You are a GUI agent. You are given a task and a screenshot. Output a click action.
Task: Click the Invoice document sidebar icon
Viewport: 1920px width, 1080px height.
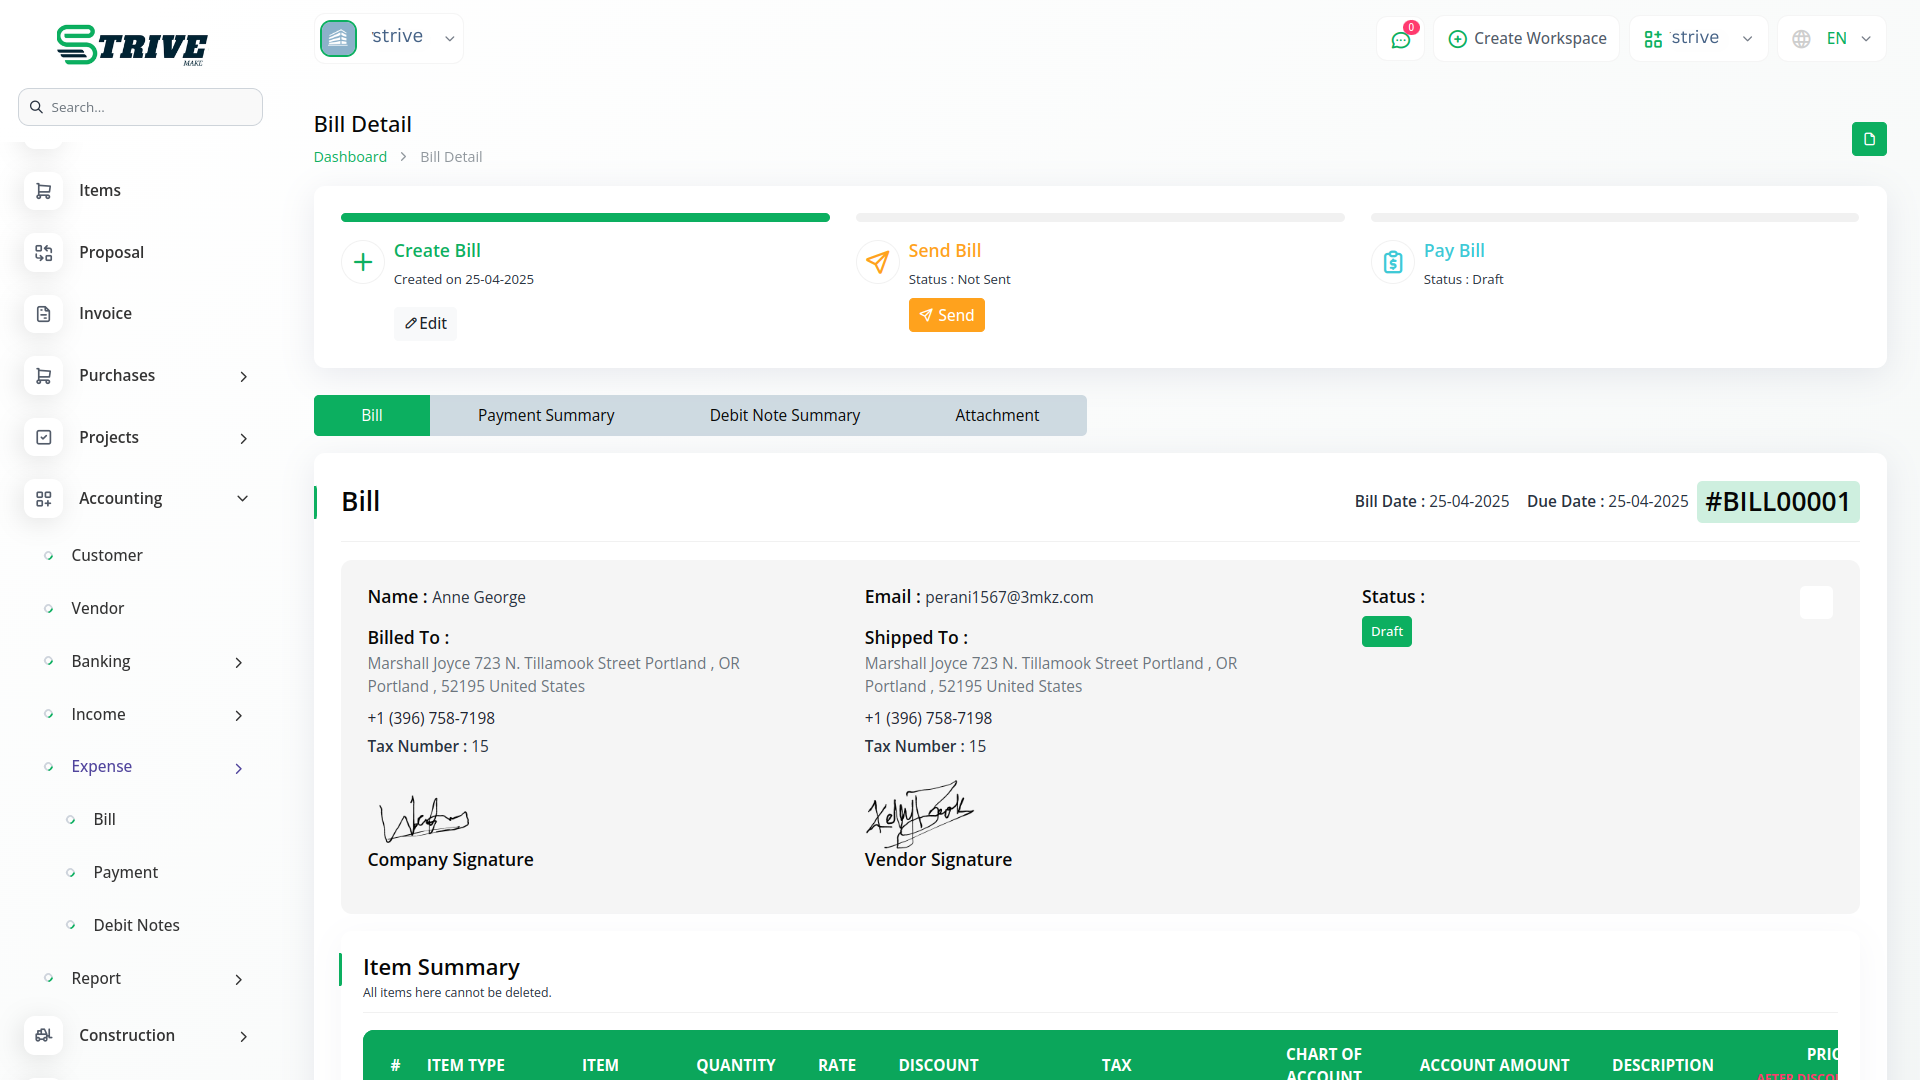click(43, 314)
